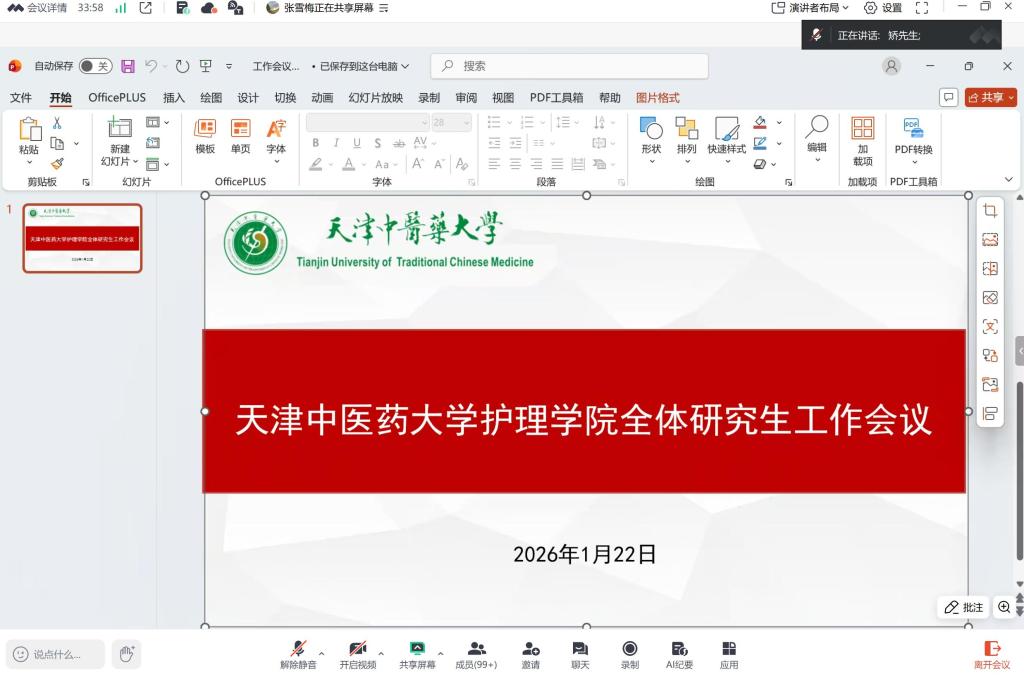Click the Format Painter brush icon

pos(57,164)
